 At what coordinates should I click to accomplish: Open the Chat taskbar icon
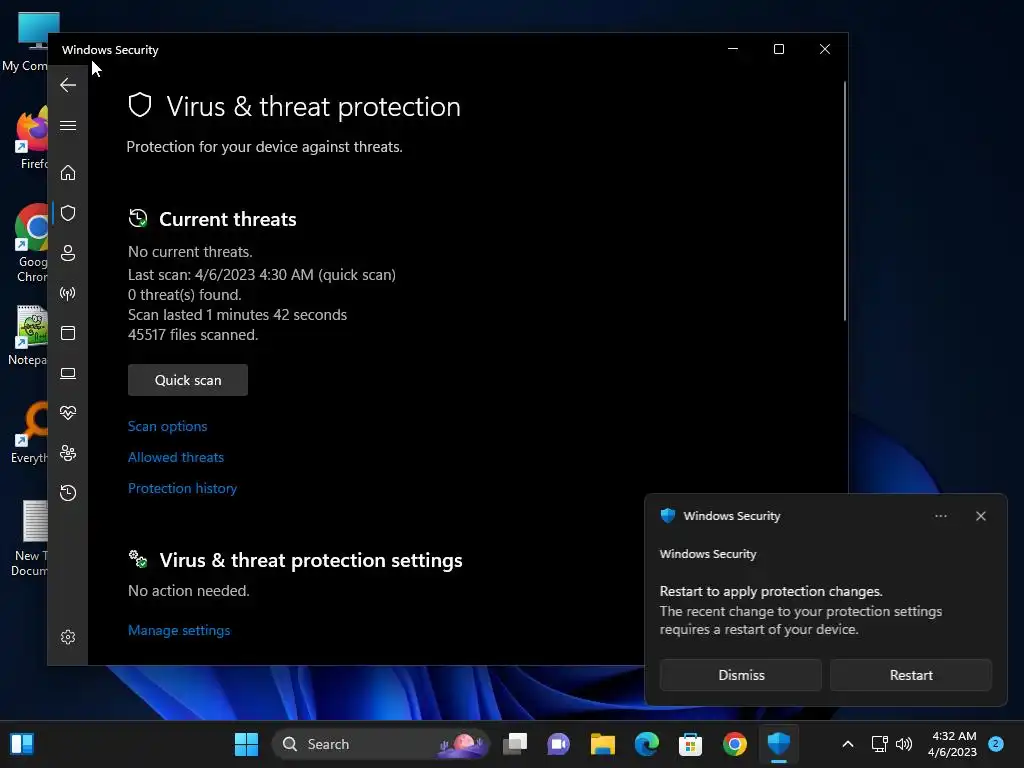pyautogui.click(x=558, y=744)
